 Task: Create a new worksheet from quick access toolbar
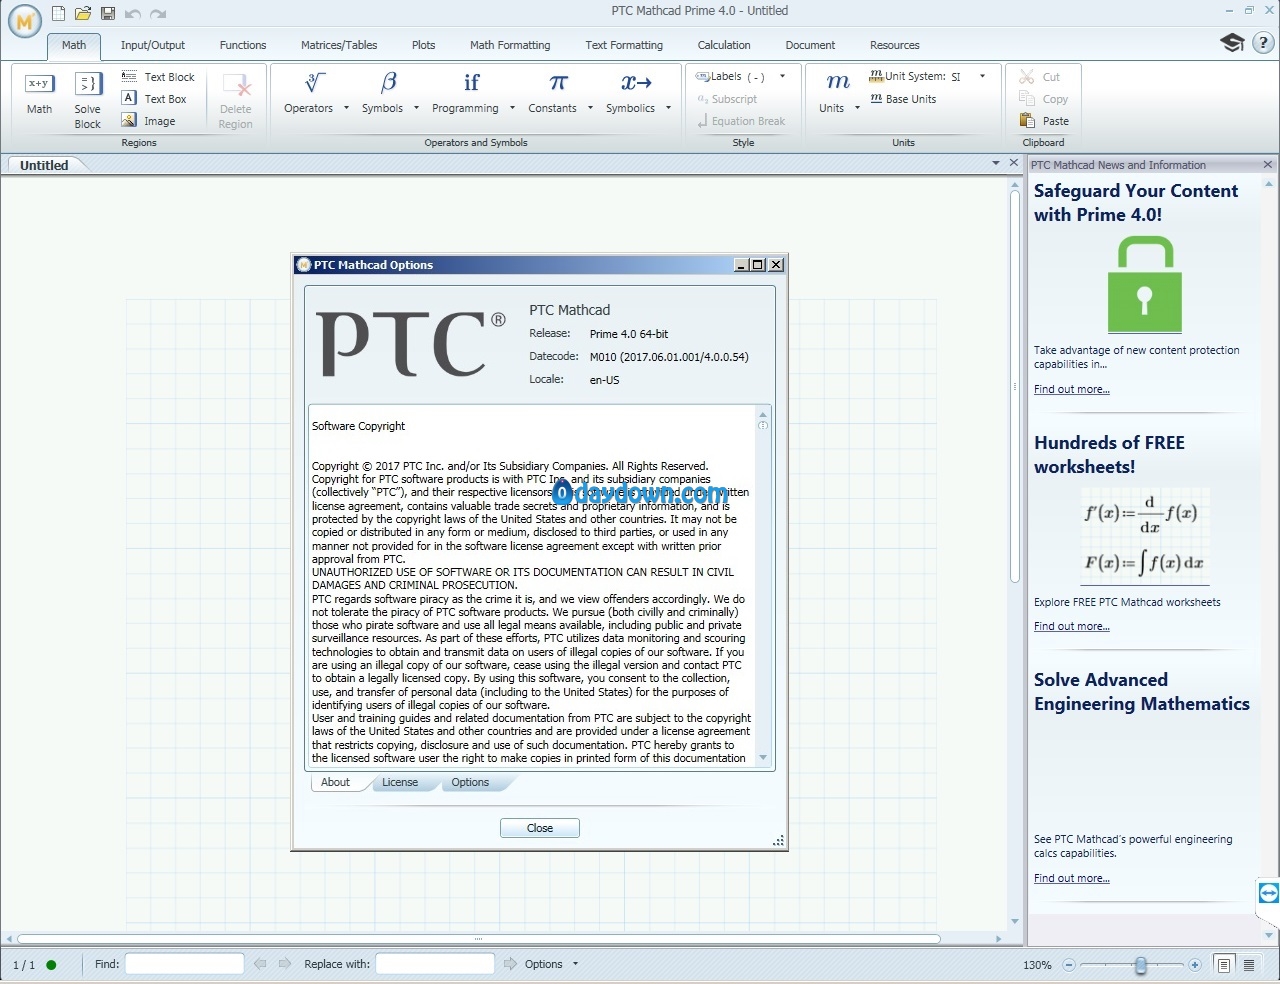[x=59, y=14]
